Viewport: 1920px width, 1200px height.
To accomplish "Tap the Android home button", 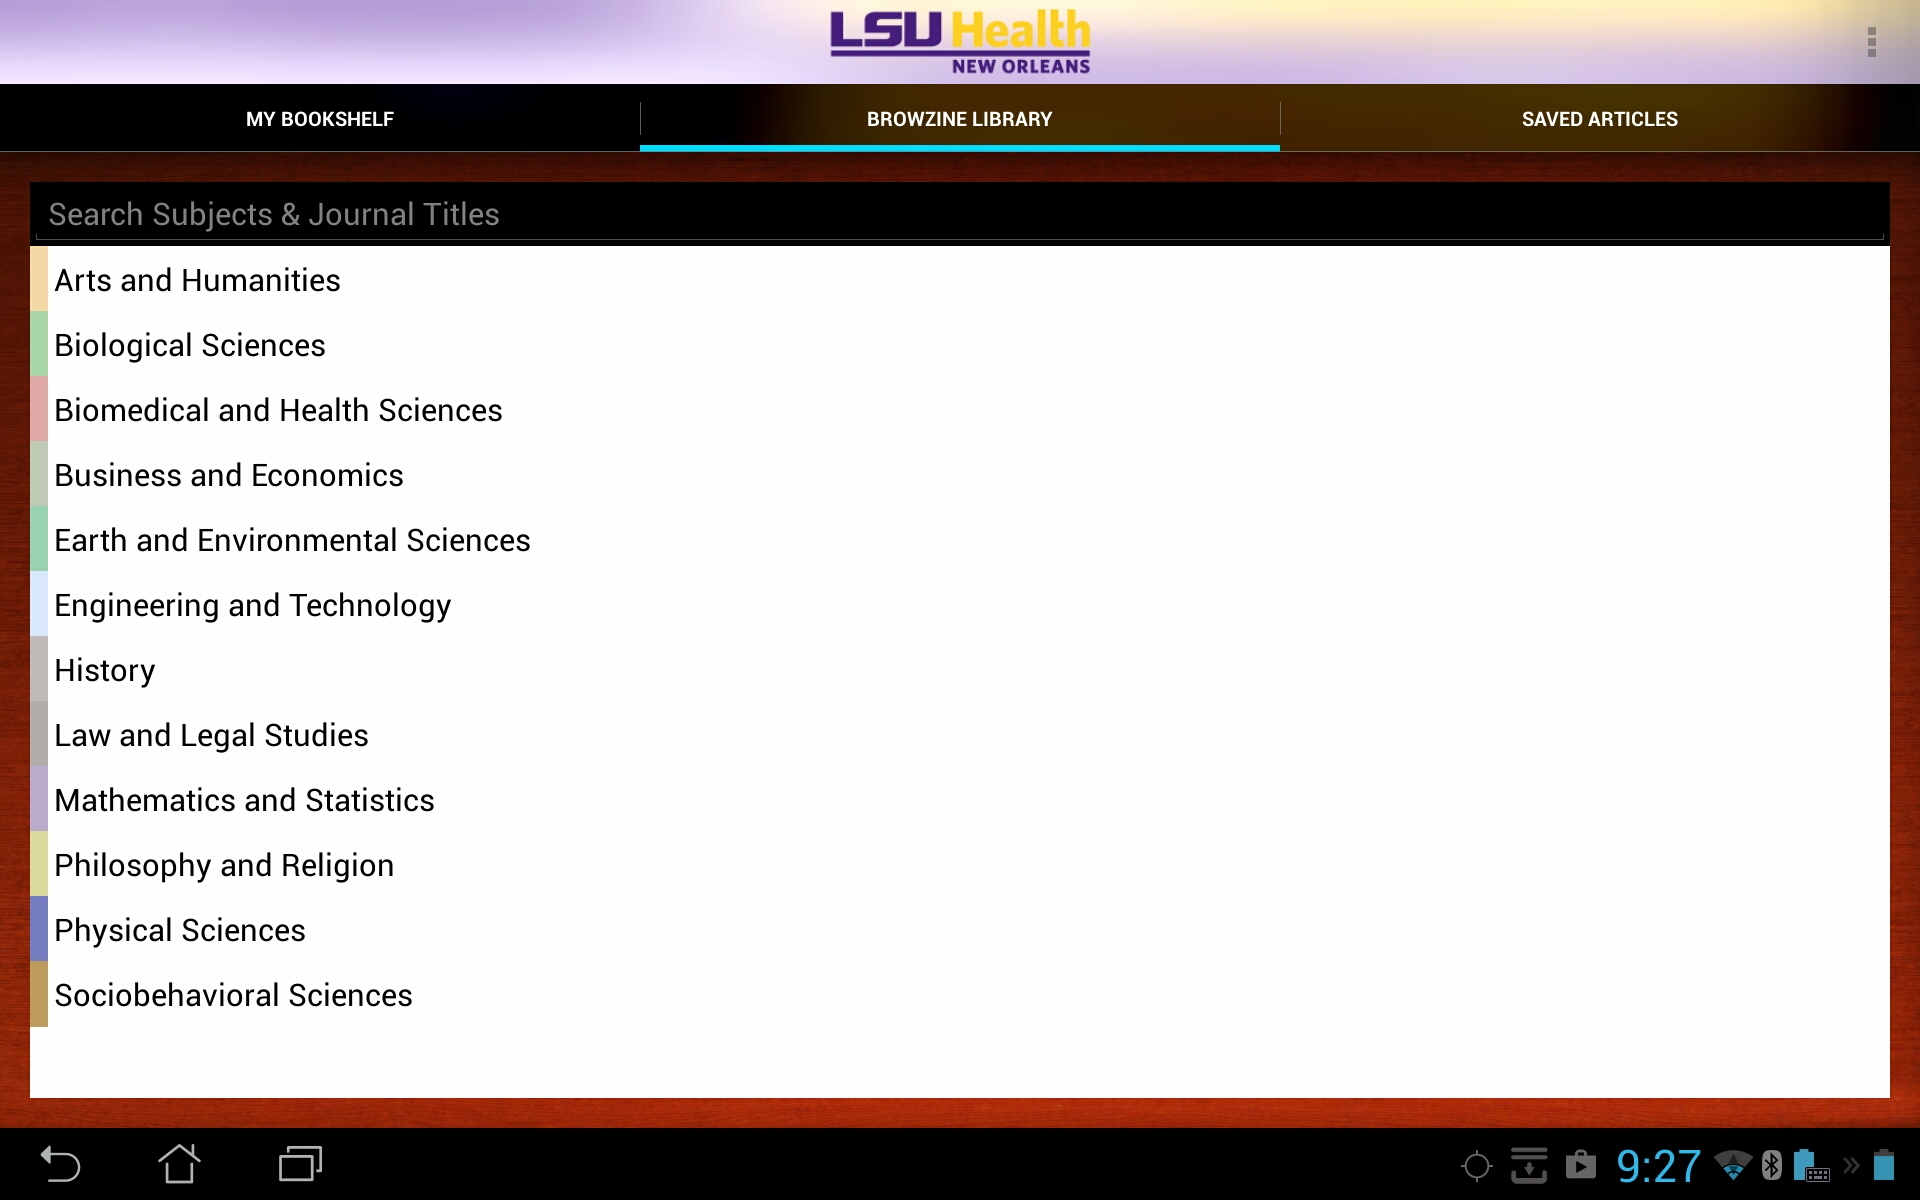I will (x=179, y=1164).
